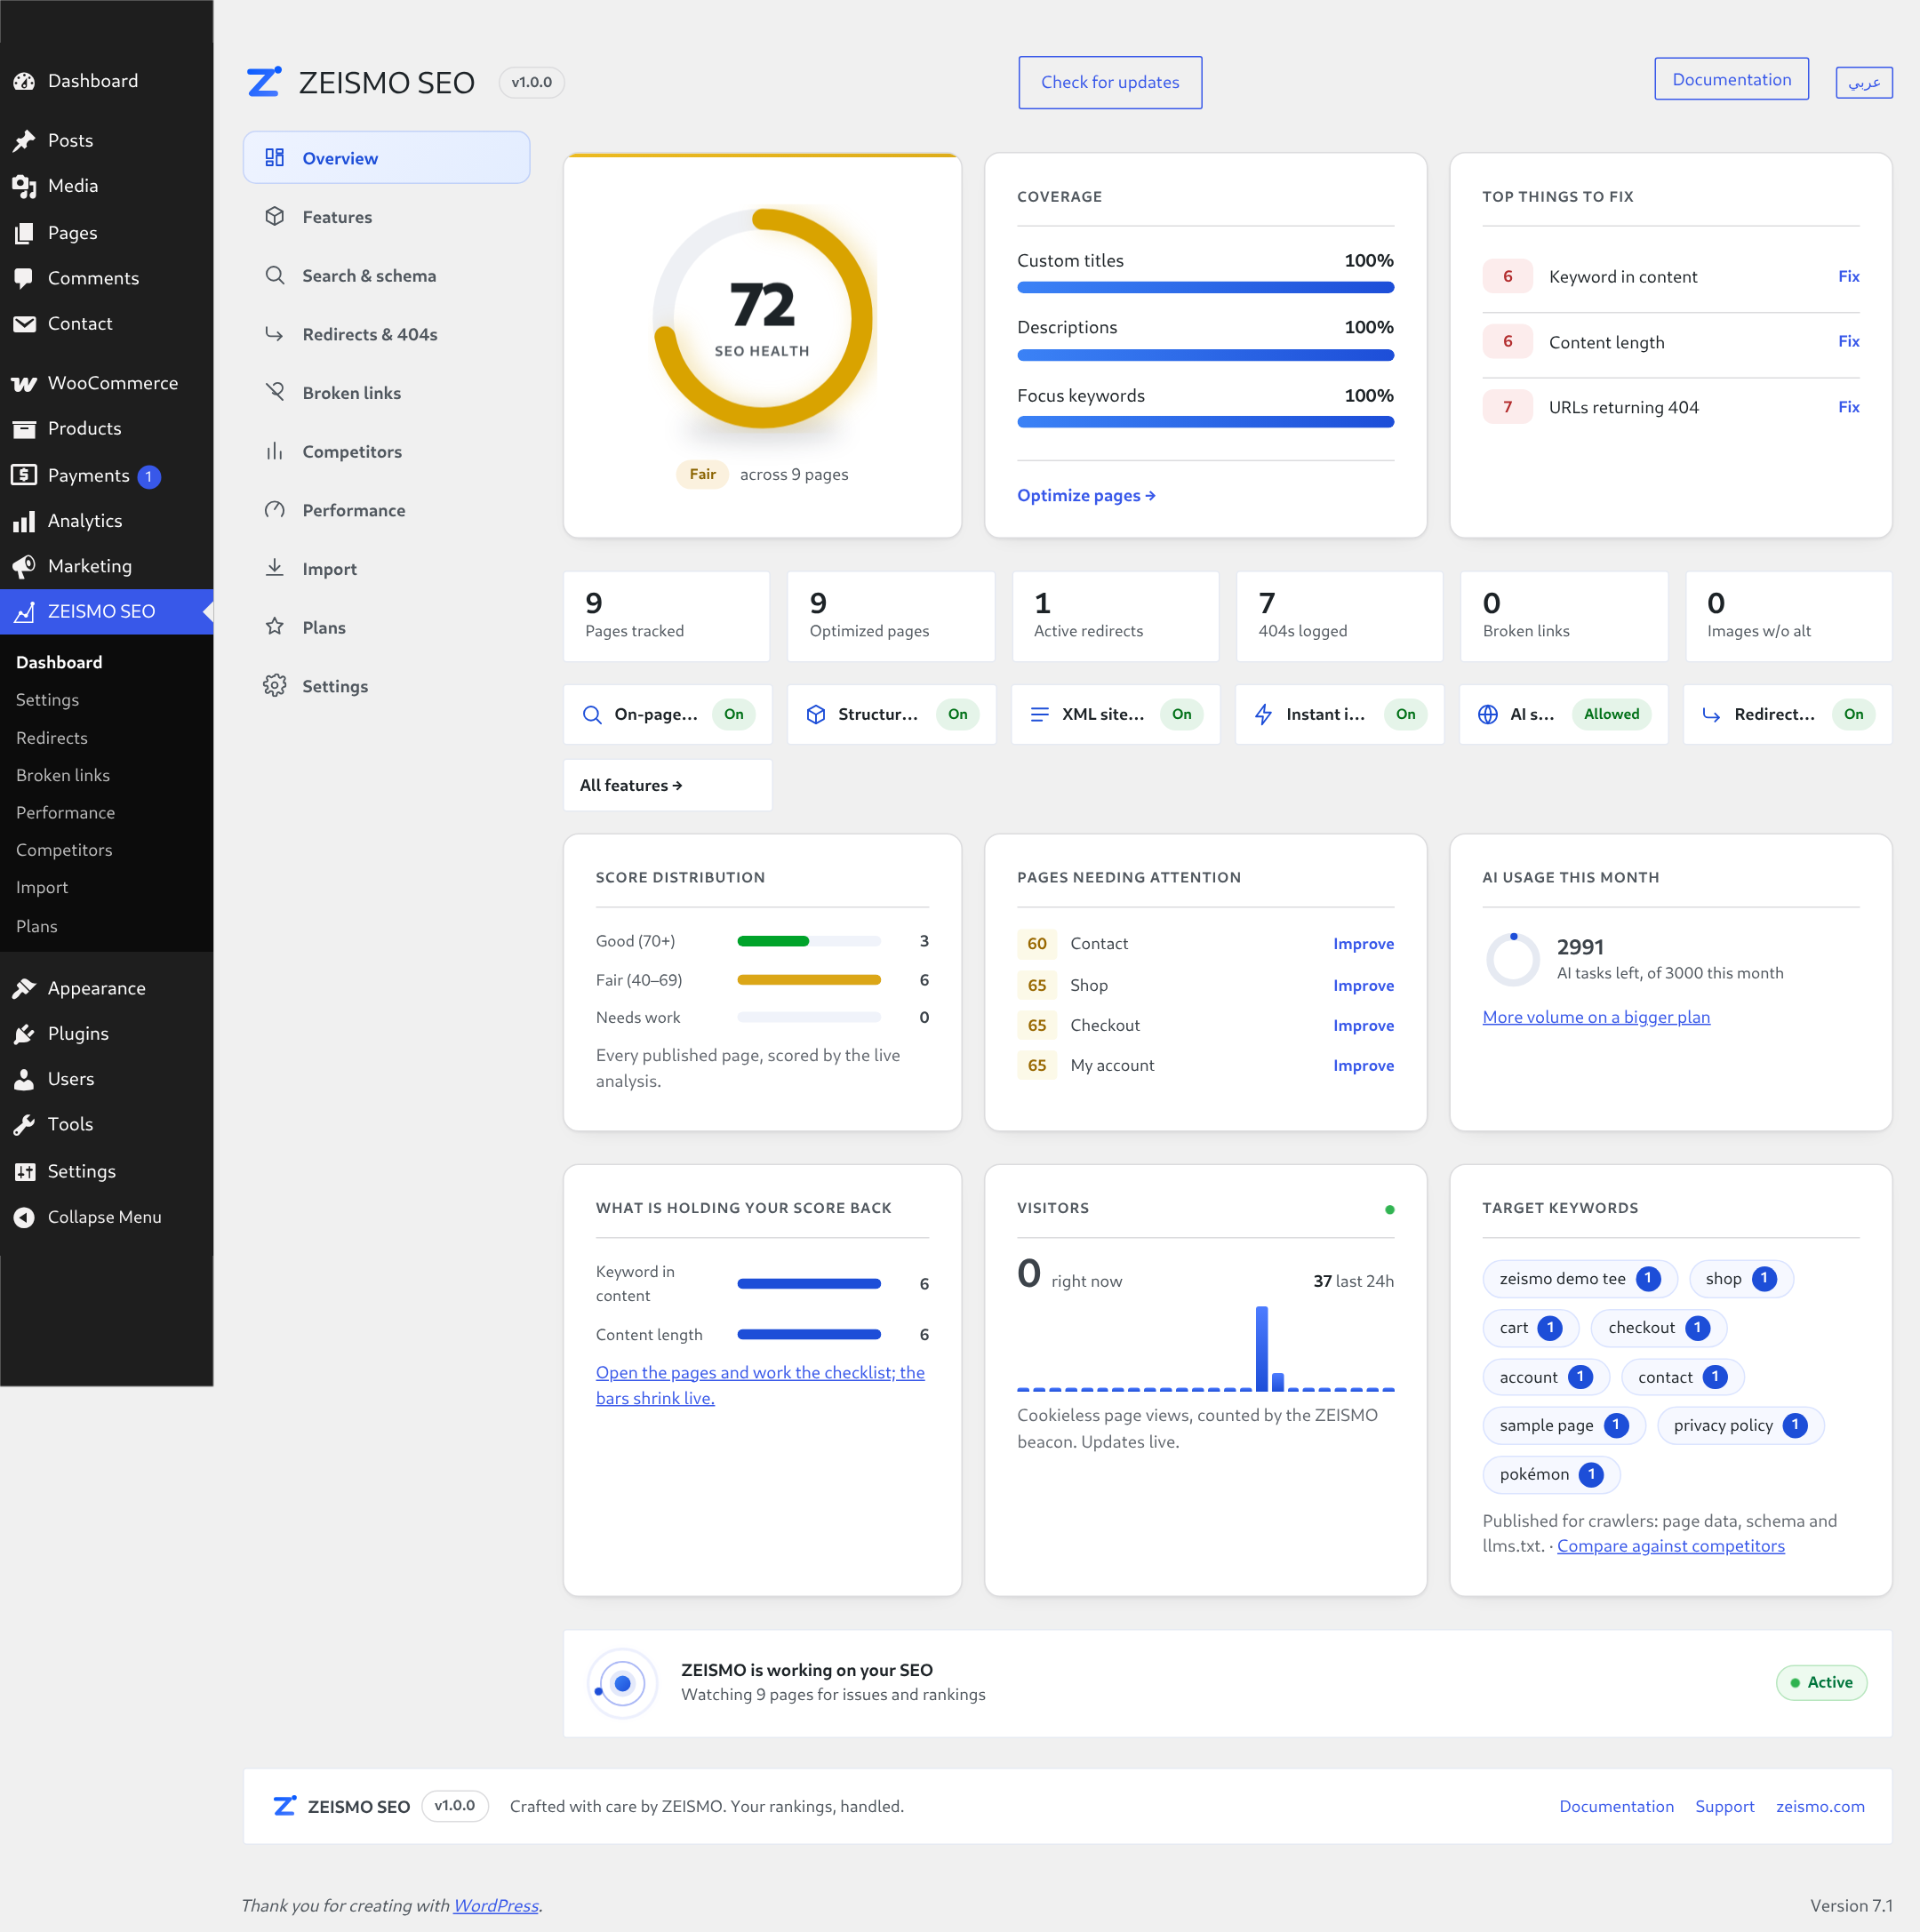Open the Plugins plug icon
The height and width of the screenshot is (1932, 1920).
(24, 1034)
